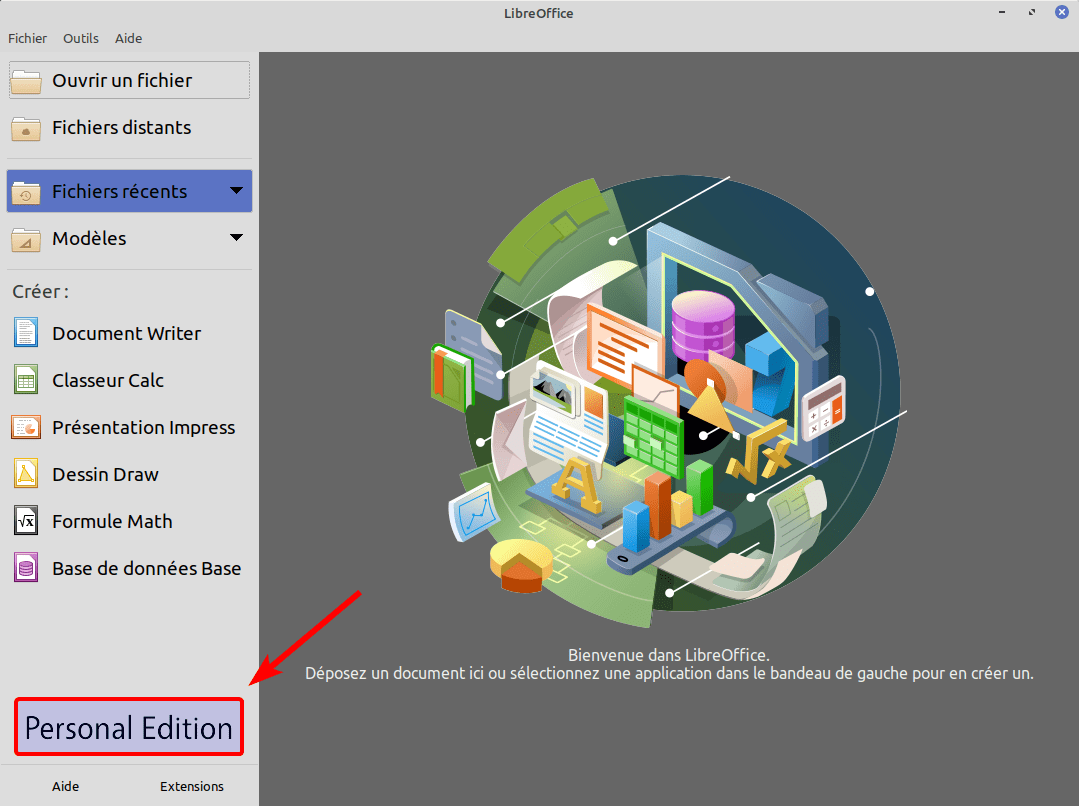Click Ouvrir un fichier label

pyautogui.click(x=122, y=81)
